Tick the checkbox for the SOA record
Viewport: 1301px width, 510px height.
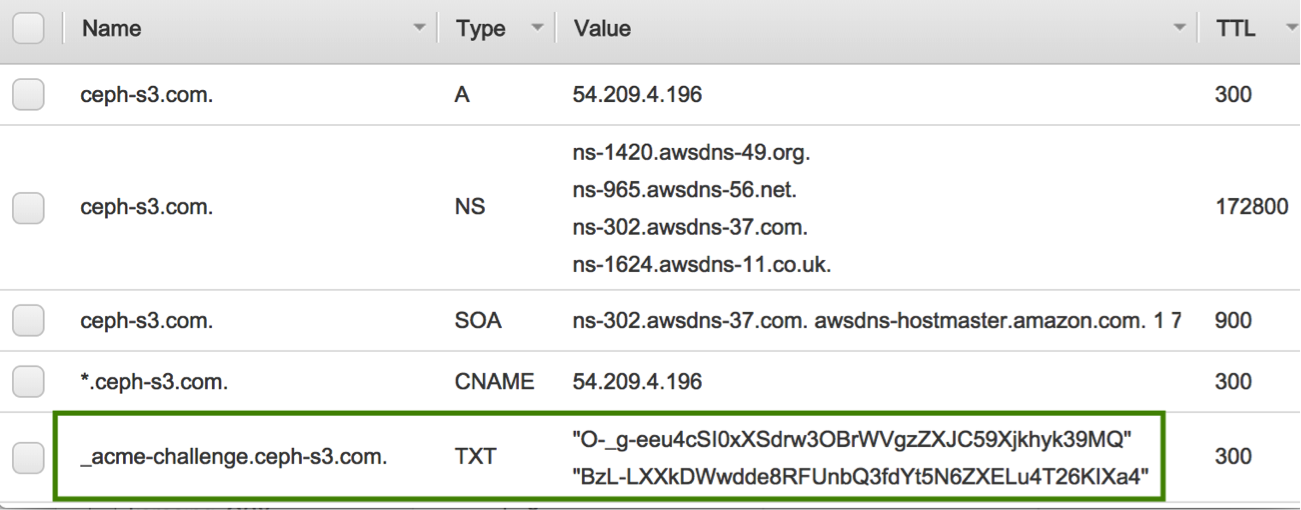pyautogui.click(x=27, y=320)
